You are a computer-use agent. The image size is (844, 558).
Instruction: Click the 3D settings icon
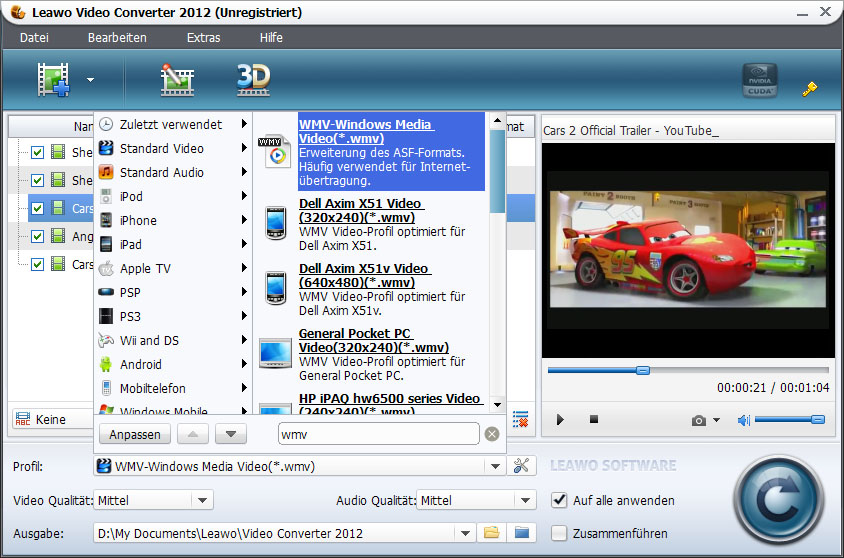click(x=253, y=80)
